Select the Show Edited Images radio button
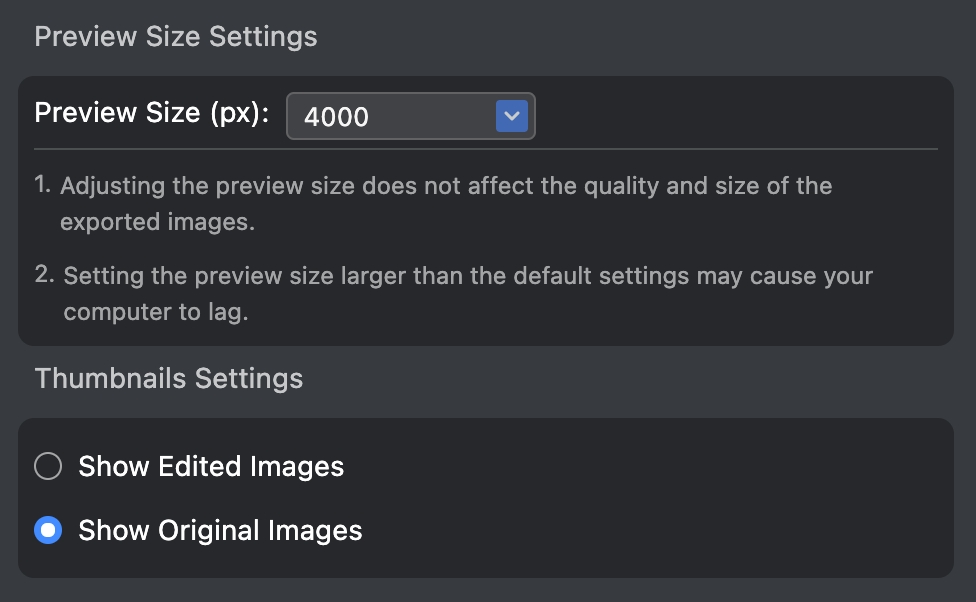976x602 pixels. pos(48,466)
